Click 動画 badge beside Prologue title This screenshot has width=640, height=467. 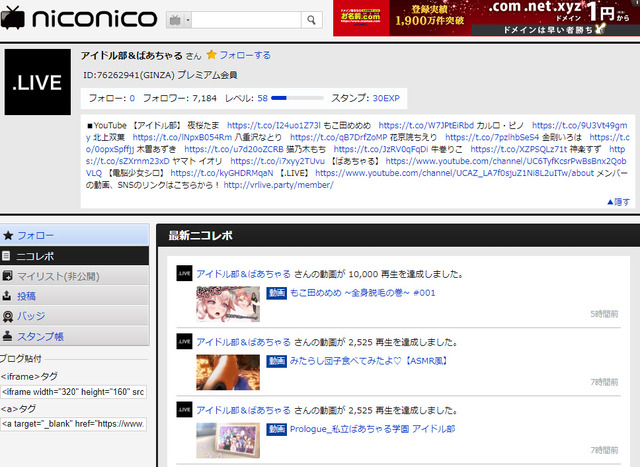tap(276, 429)
